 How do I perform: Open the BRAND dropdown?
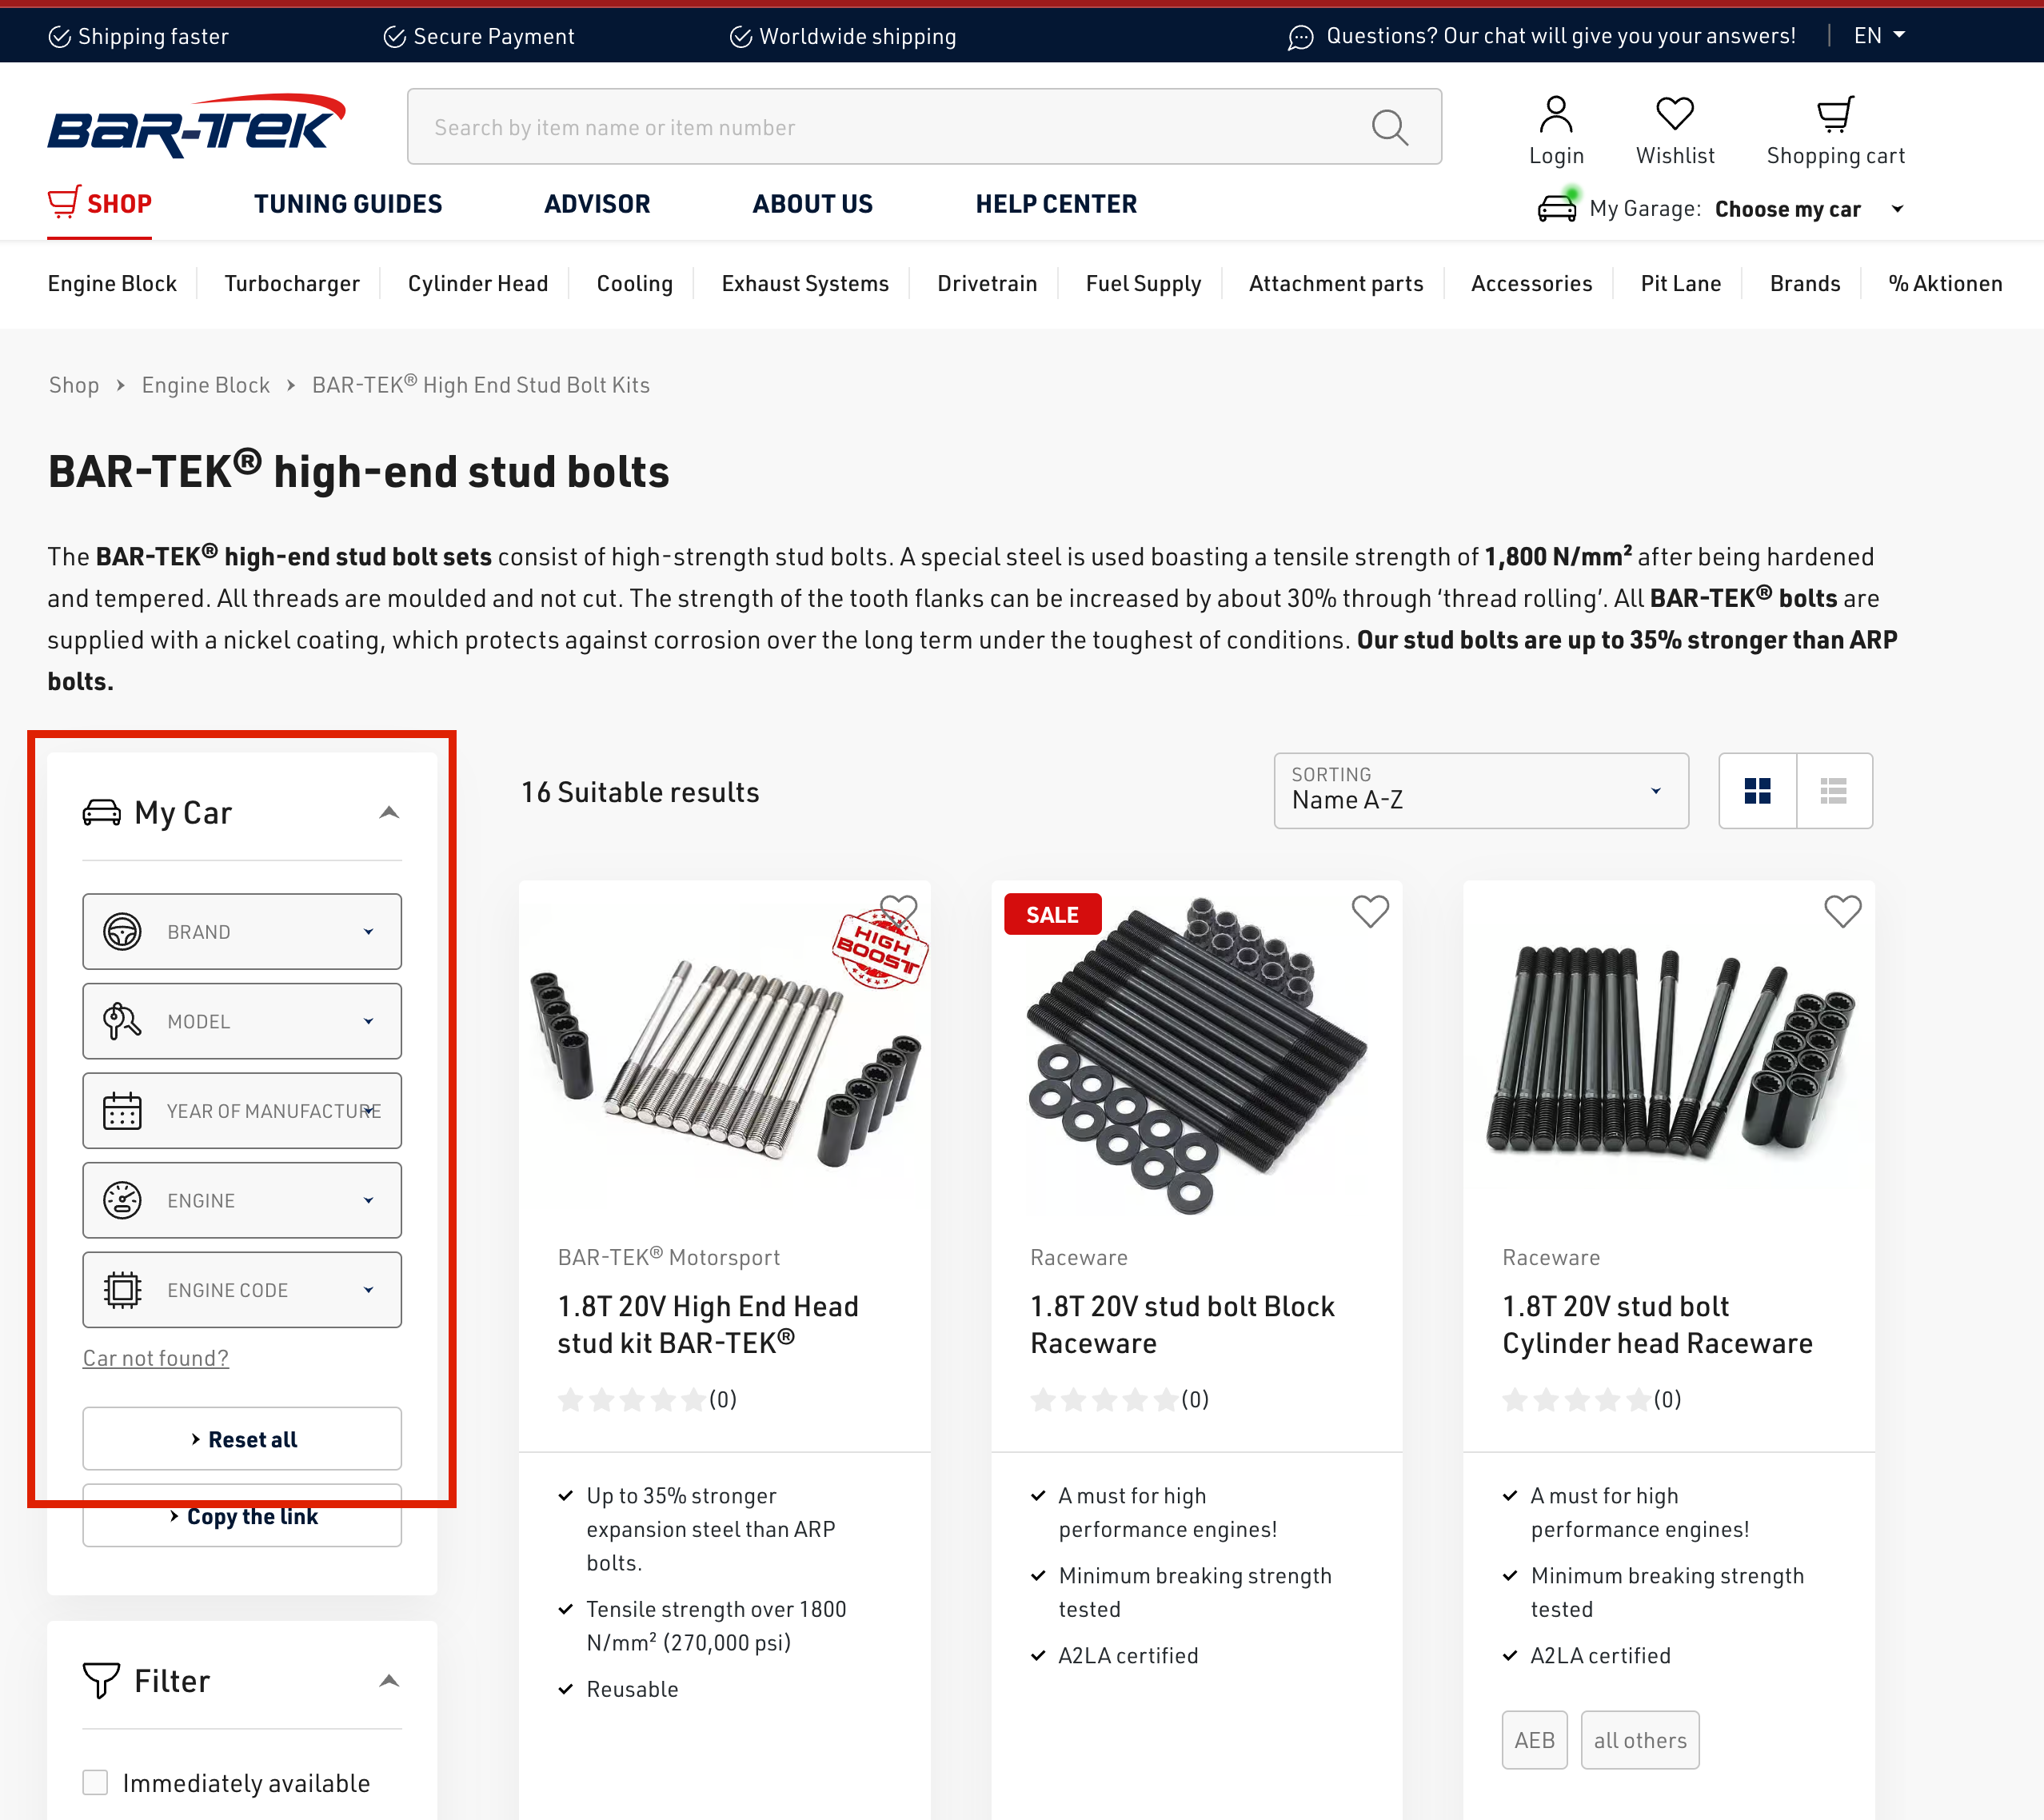[x=242, y=931]
